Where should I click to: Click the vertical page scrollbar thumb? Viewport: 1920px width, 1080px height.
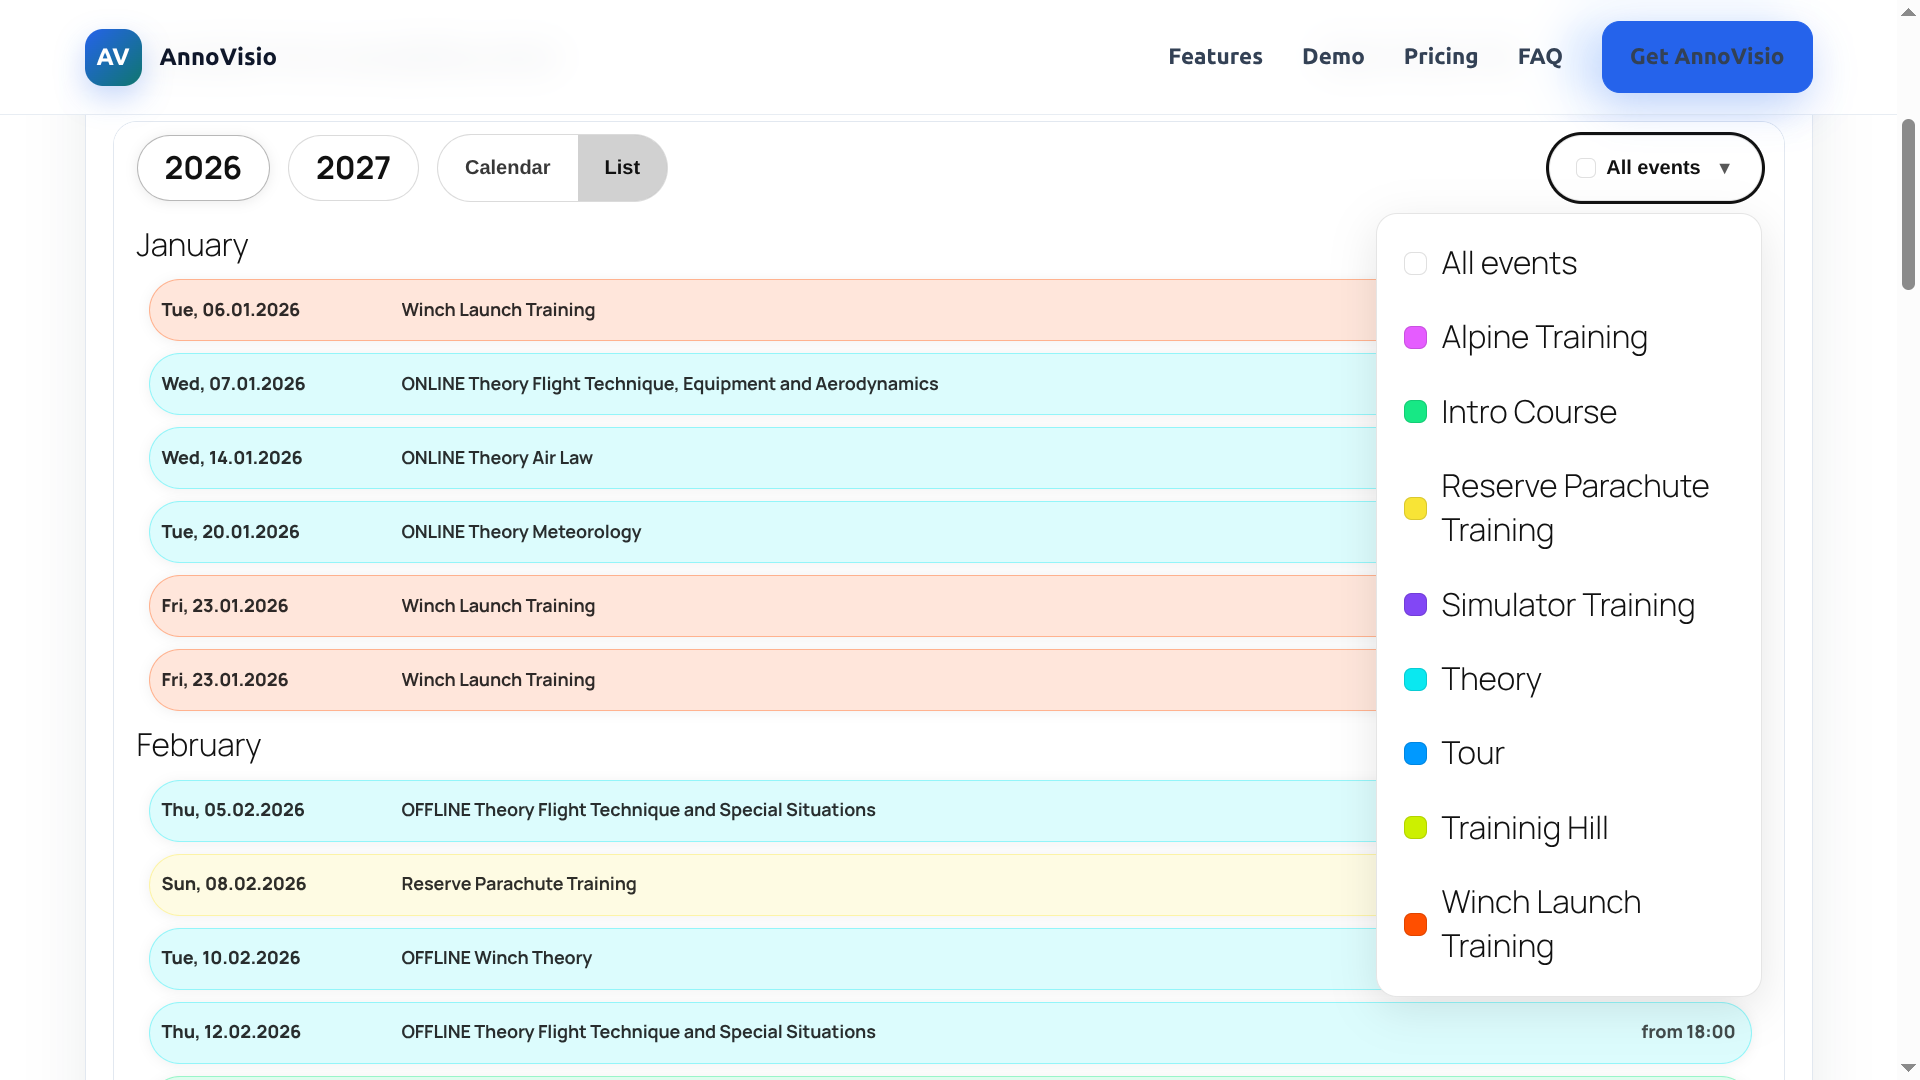coord(1908,205)
